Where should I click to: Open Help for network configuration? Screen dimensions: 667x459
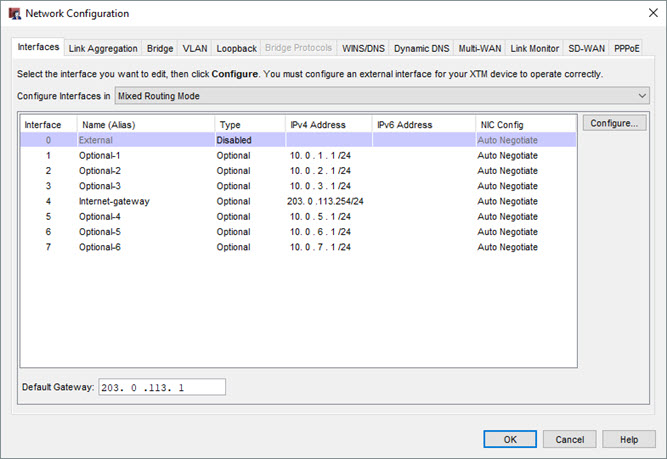(x=628, y=439)
